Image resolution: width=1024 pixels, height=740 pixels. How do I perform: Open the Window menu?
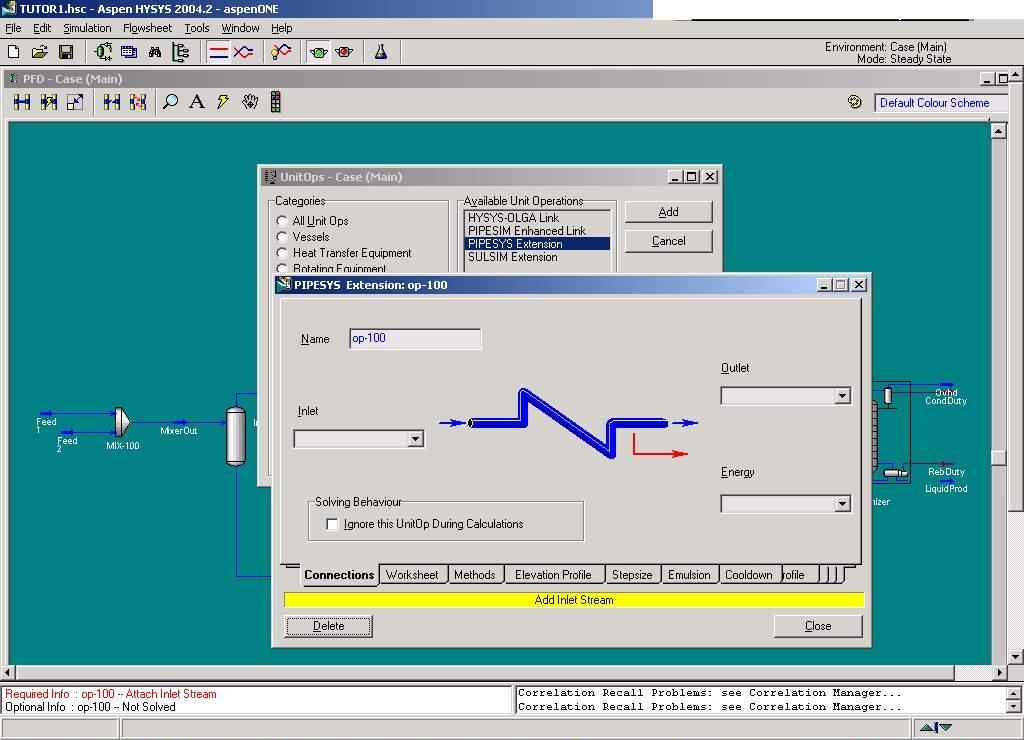240,28
